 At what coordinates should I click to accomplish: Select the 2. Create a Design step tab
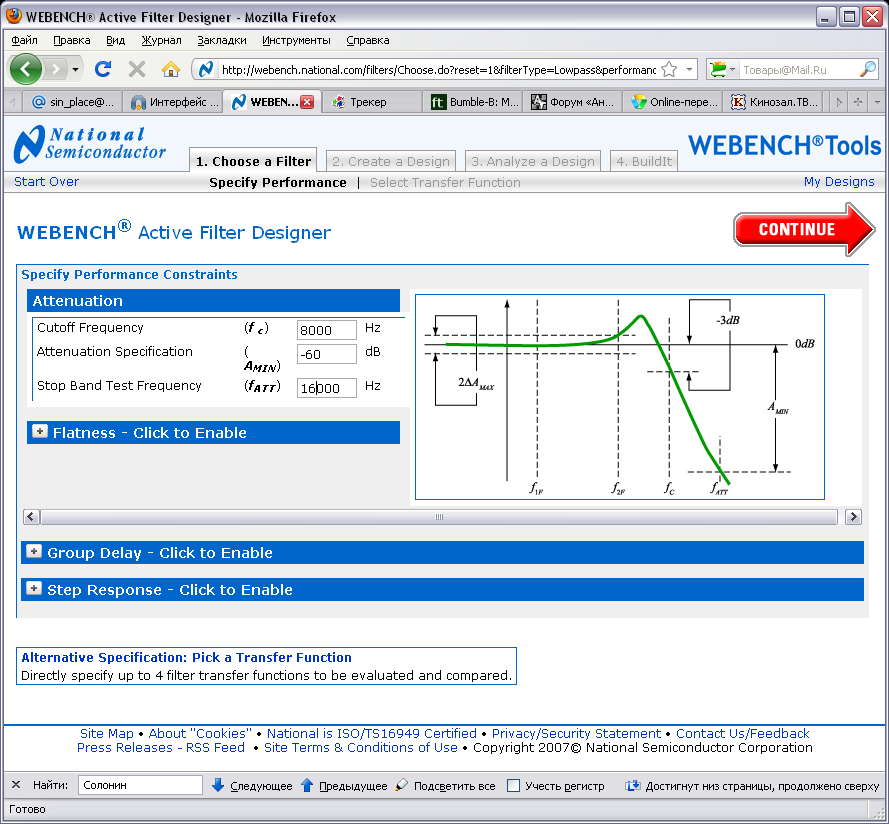[391, 161]
